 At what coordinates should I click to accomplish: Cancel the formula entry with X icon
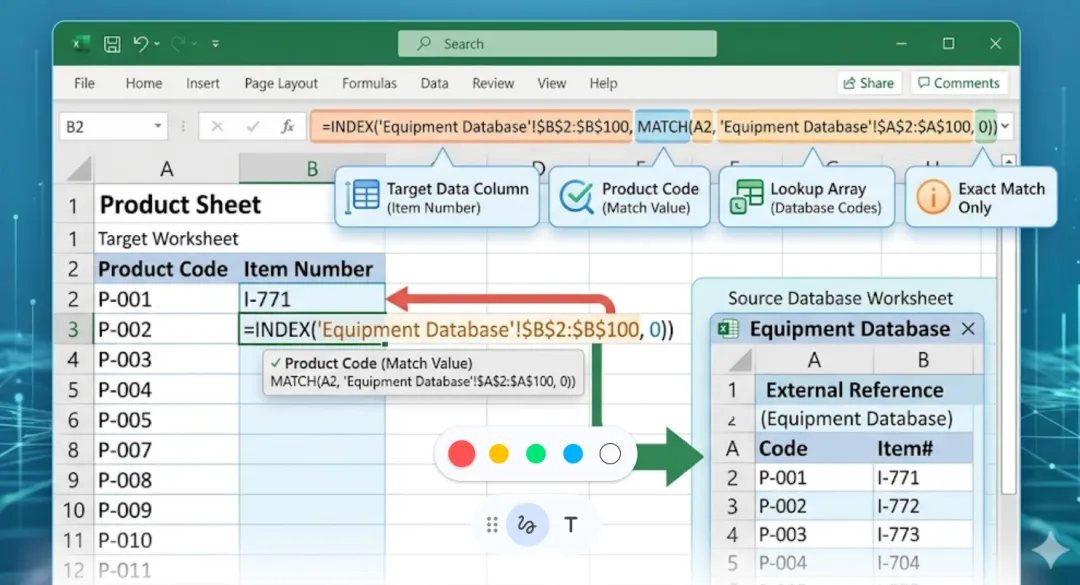tap(217, 127)
